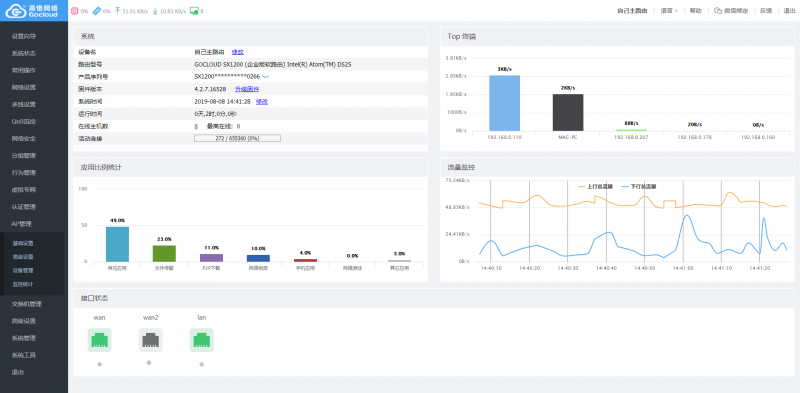
Task: Select 设备管理 under AP管理
Action: (23, 271)
